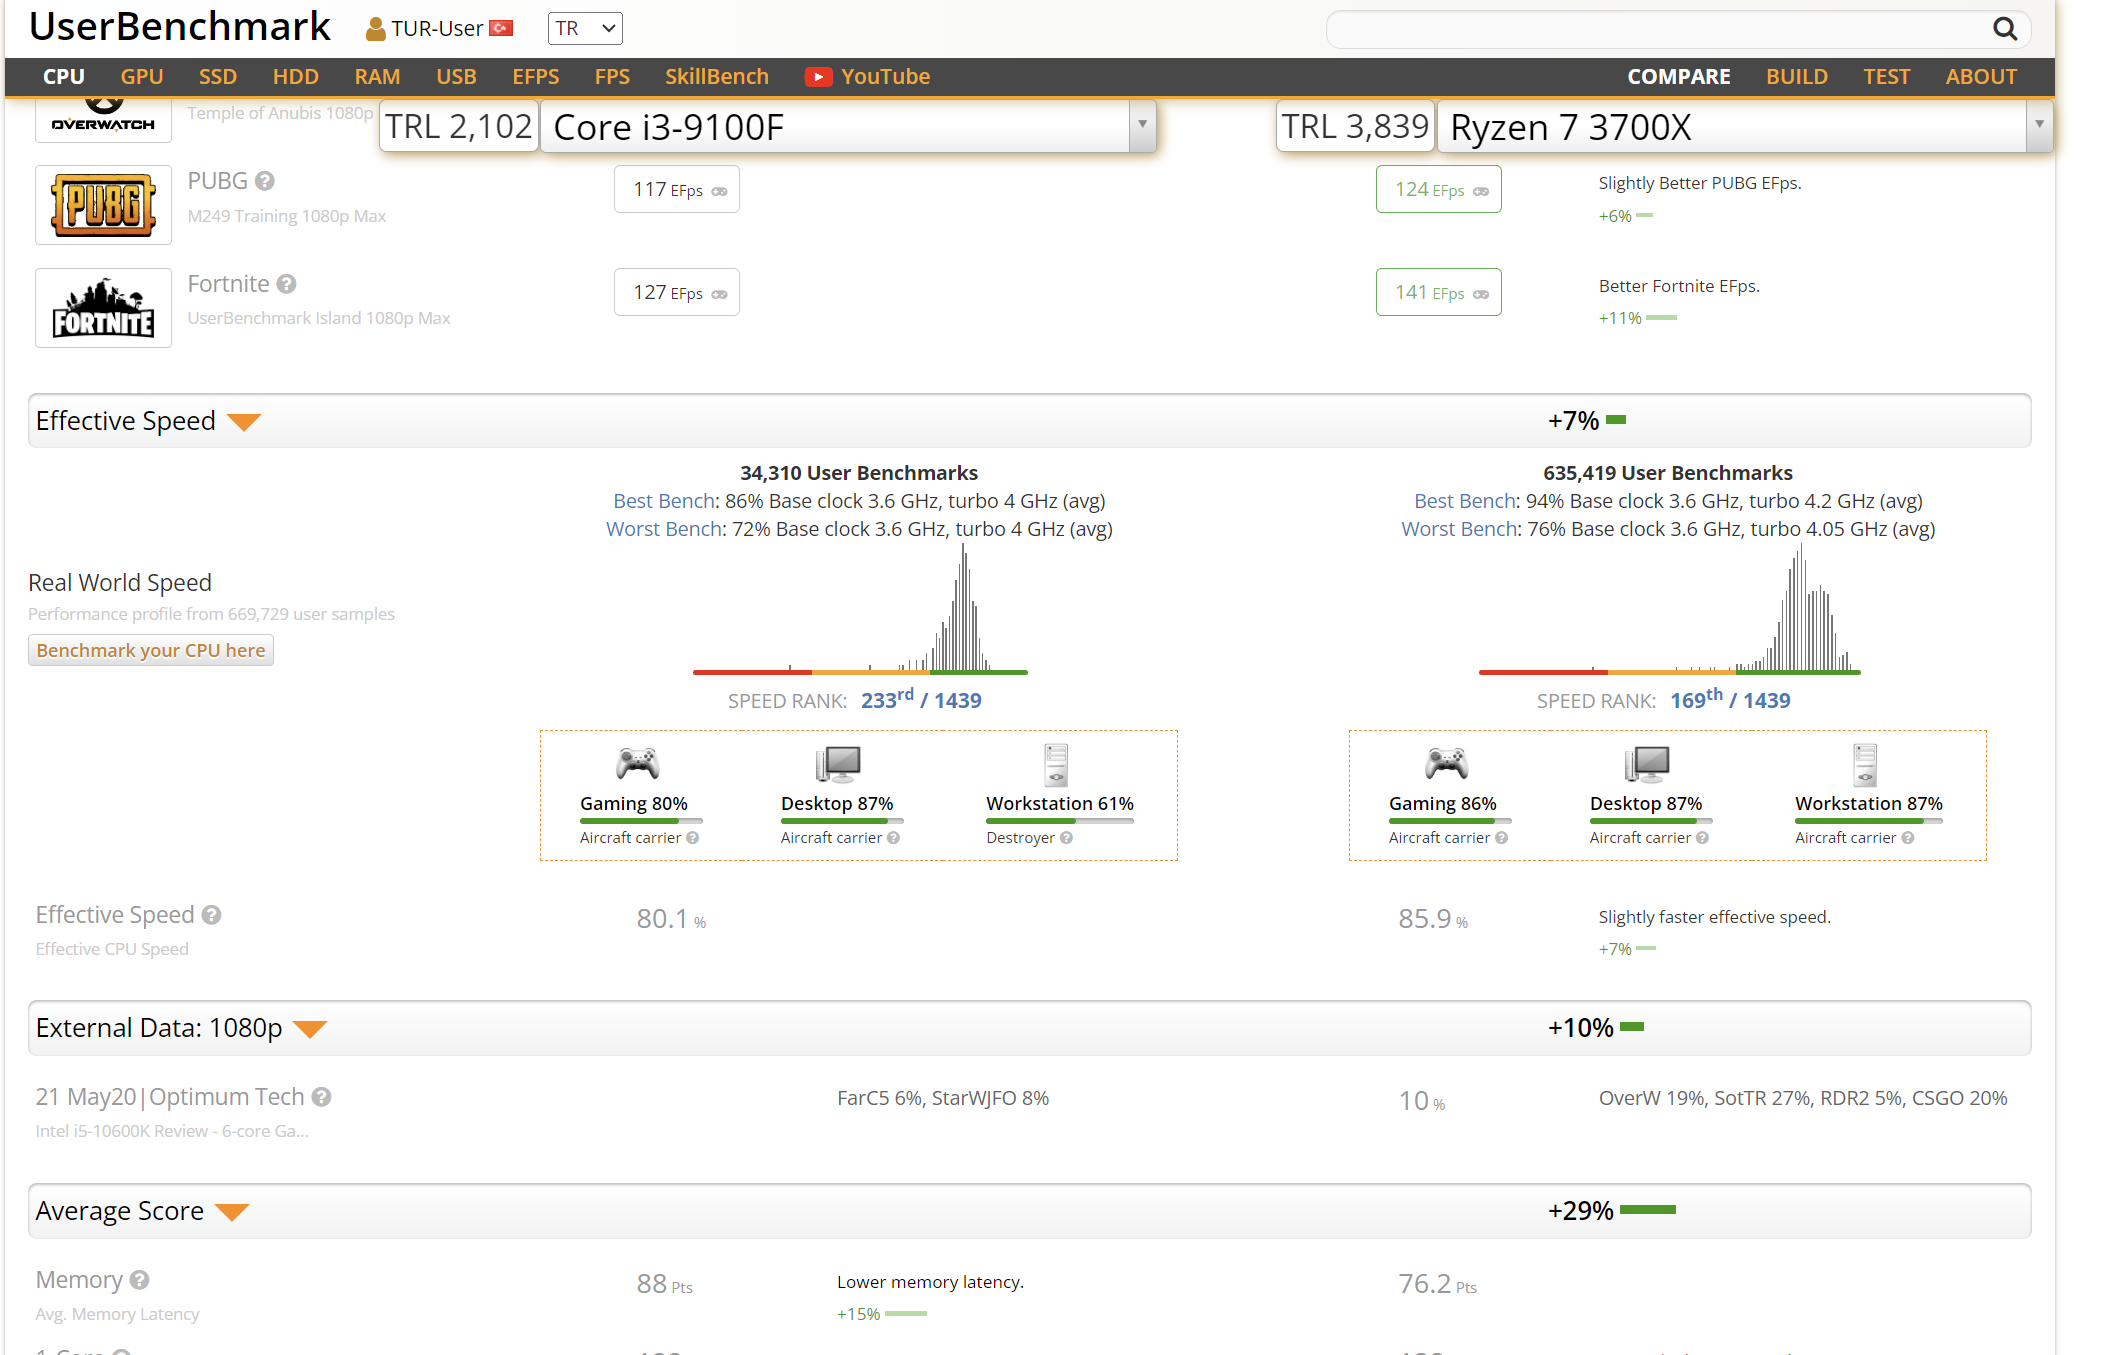The height and width of the screenshot is (1355, 2102).
Task: Click the help icon next to Fortnite
Action: 286,284
